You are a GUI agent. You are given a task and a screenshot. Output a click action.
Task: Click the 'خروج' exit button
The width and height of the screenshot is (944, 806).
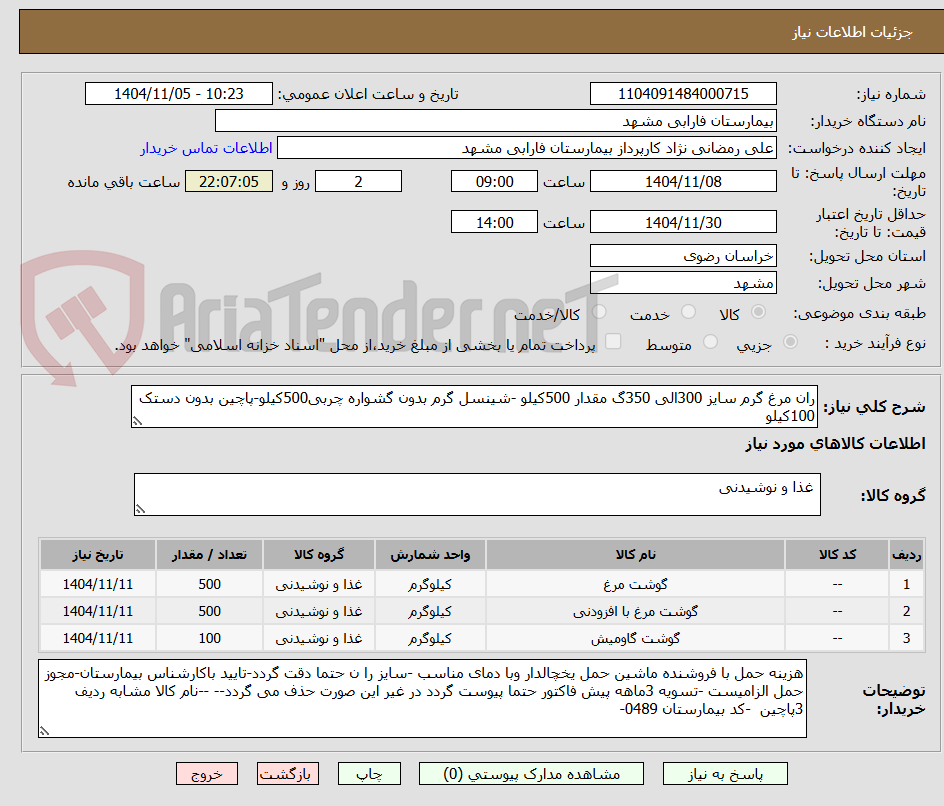click(x=206, y=773)
